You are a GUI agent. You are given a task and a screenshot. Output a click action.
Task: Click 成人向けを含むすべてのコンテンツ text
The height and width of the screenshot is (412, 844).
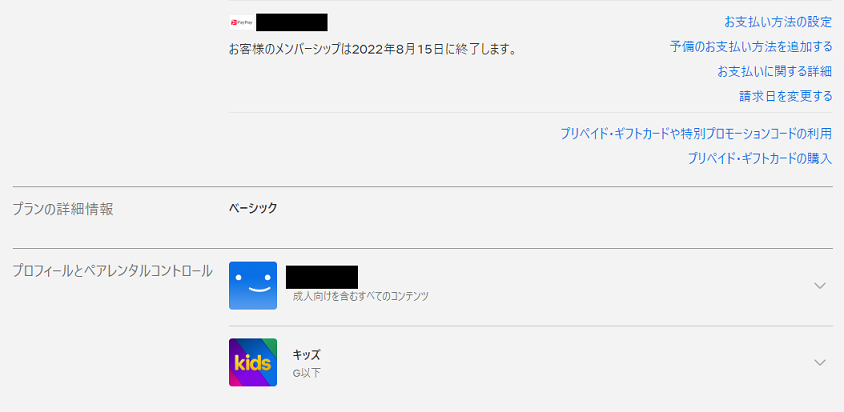click(x=361, y=297)
